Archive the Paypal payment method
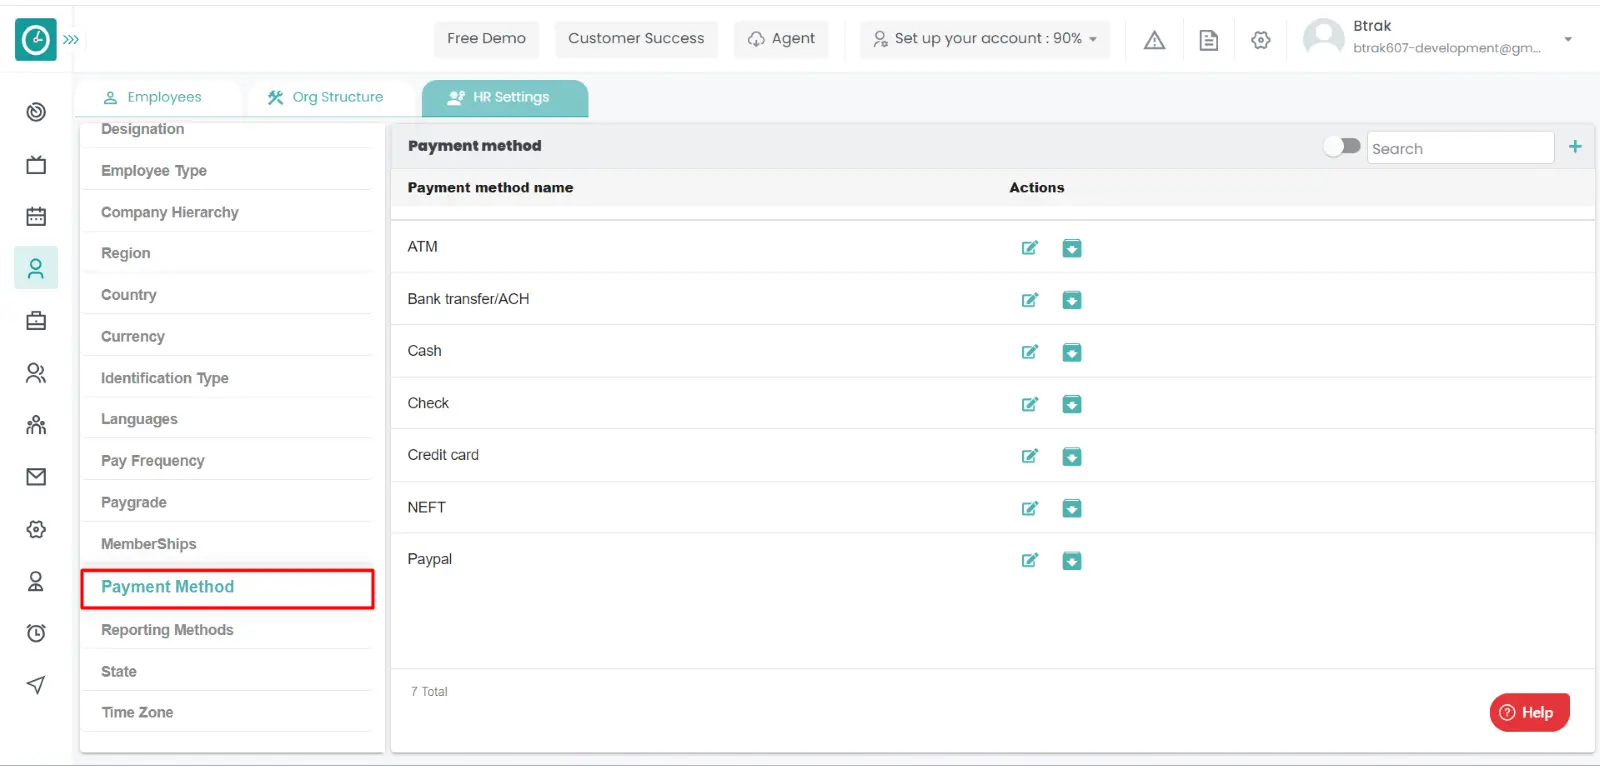 pyautogui.click(x=1071, y=561)
